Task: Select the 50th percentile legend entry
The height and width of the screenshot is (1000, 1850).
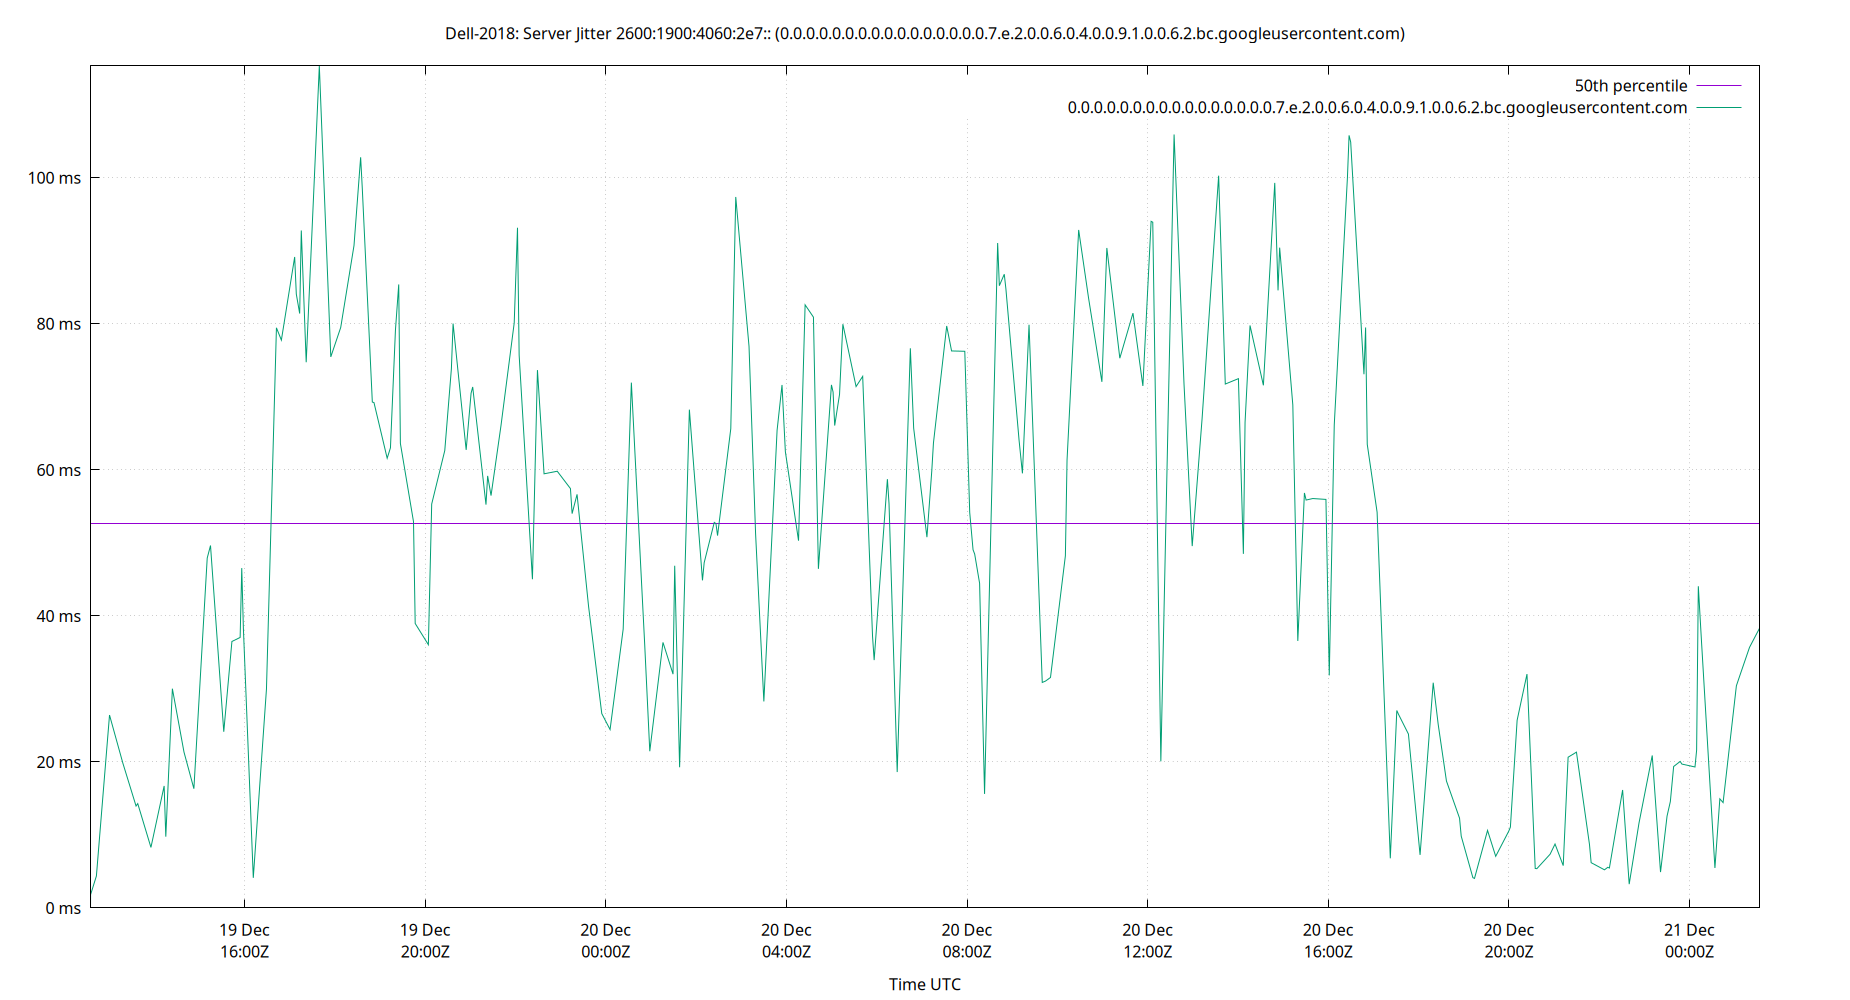Action: click(1630, 86)
